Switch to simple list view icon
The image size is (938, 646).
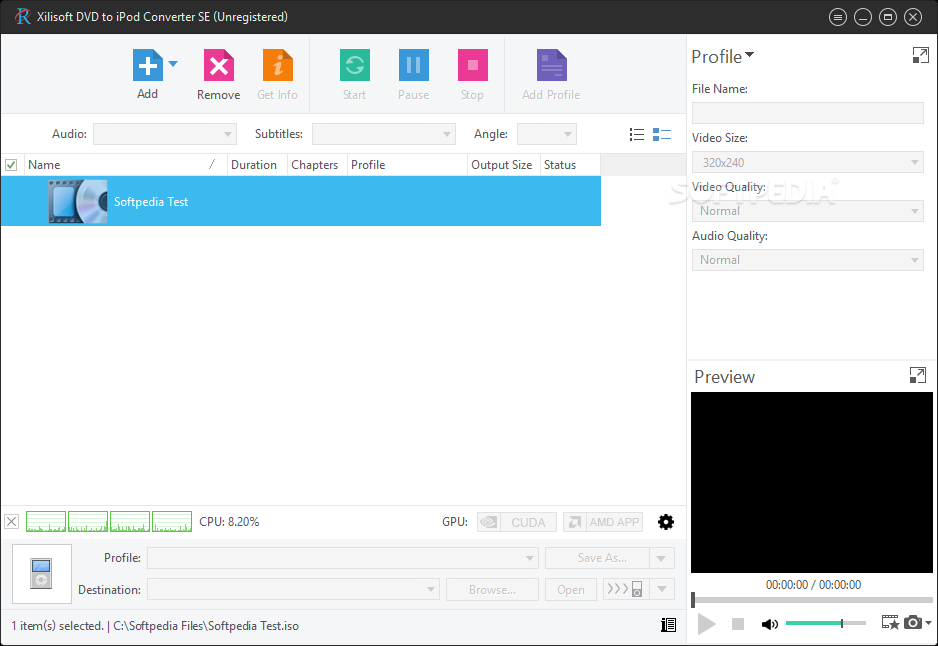pyautogui.click(x=636, y=134)
